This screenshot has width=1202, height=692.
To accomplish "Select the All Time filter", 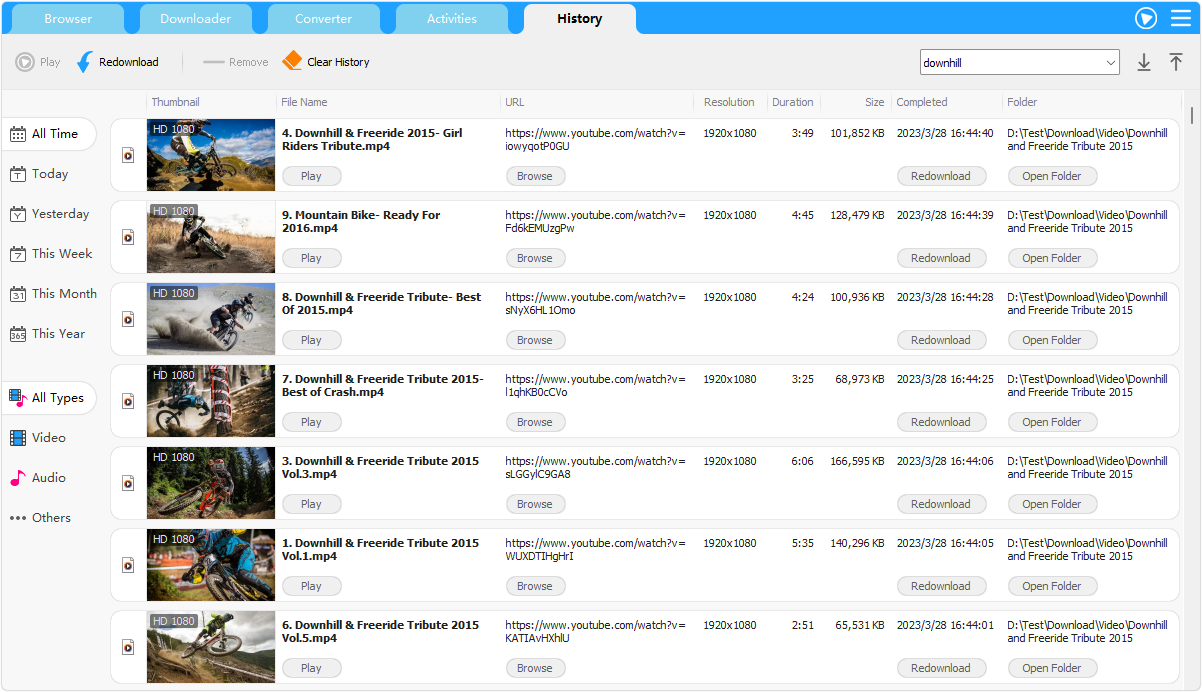I will coord(54,134).
